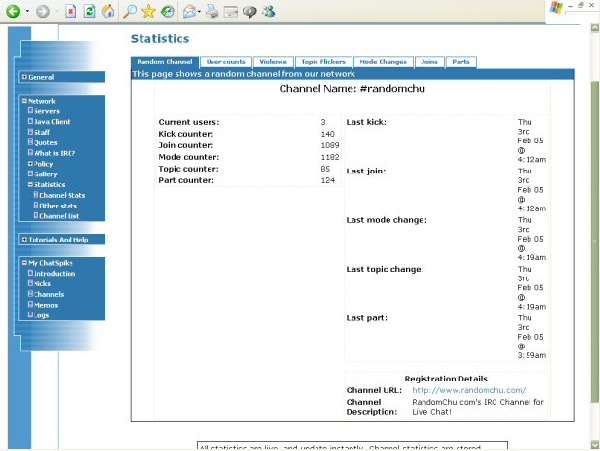Stop page loading with the red X icon
This screenshot has width=600, height=451.
click(70, 11)
